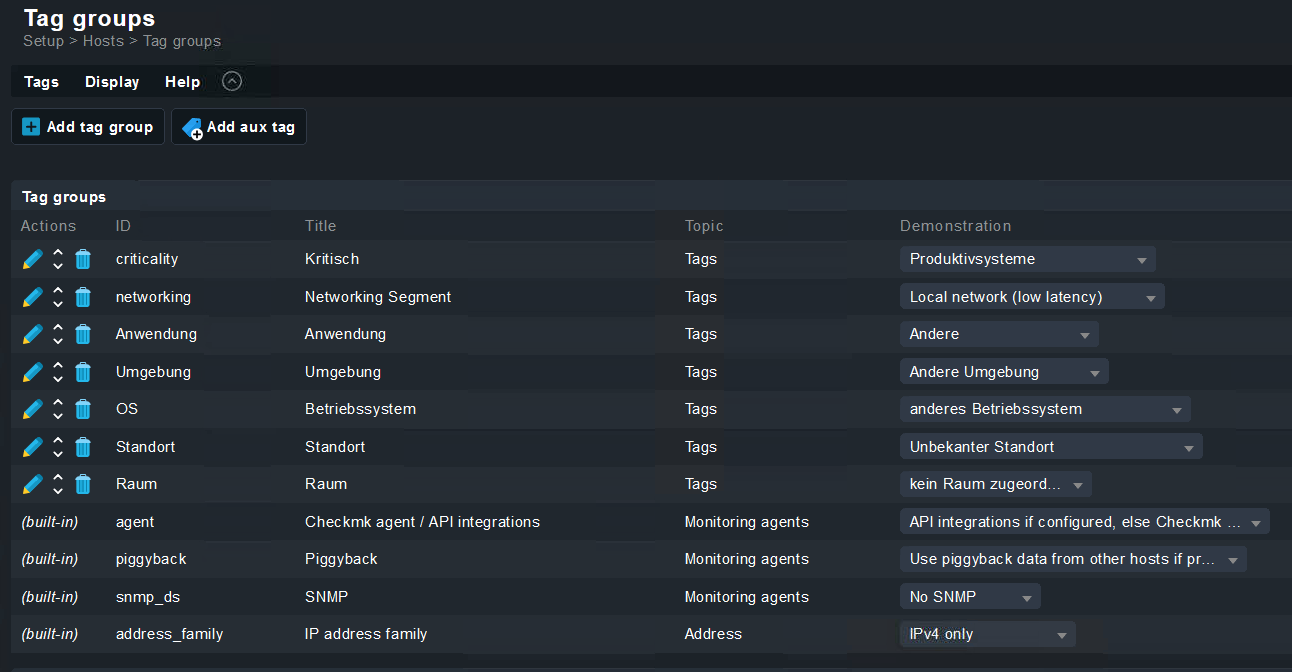
Task: Click trash icon for Standort row
Action: [83, 447]
